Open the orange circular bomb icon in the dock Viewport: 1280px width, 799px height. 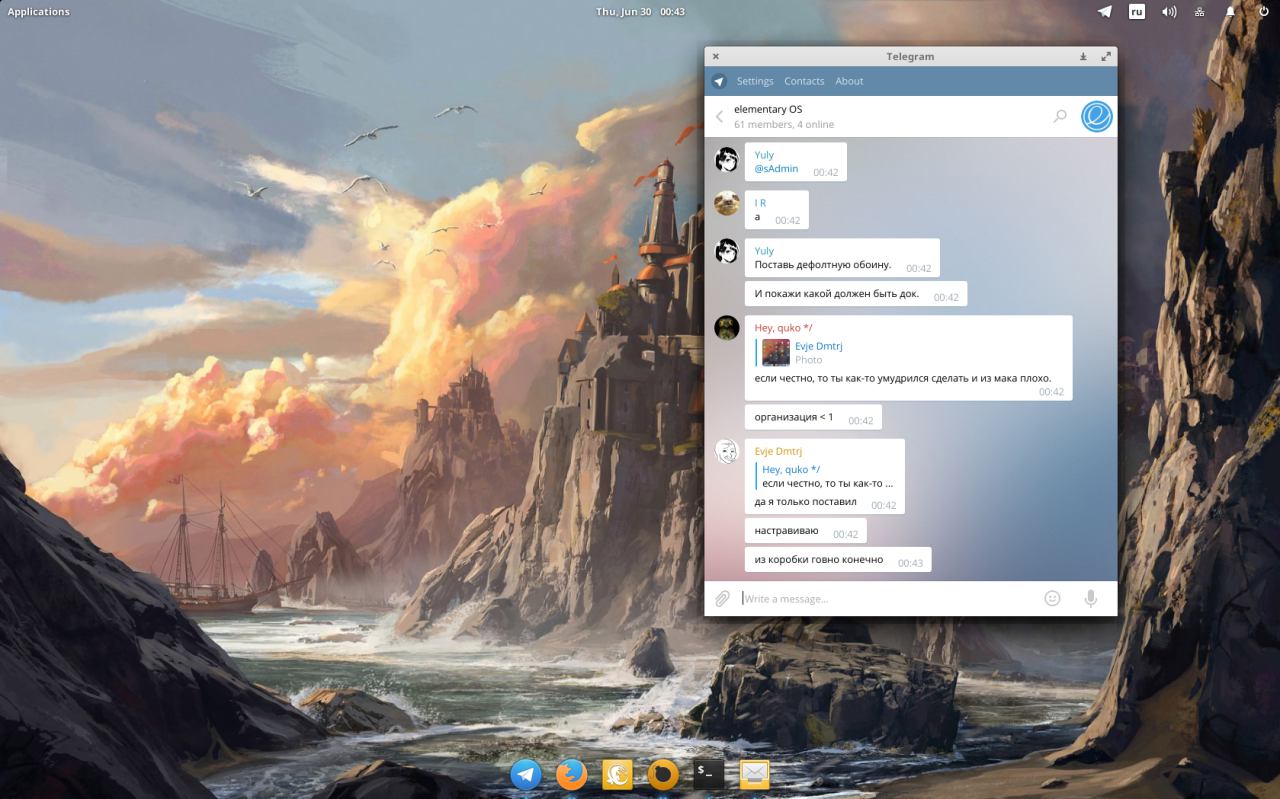pos(663,774)
